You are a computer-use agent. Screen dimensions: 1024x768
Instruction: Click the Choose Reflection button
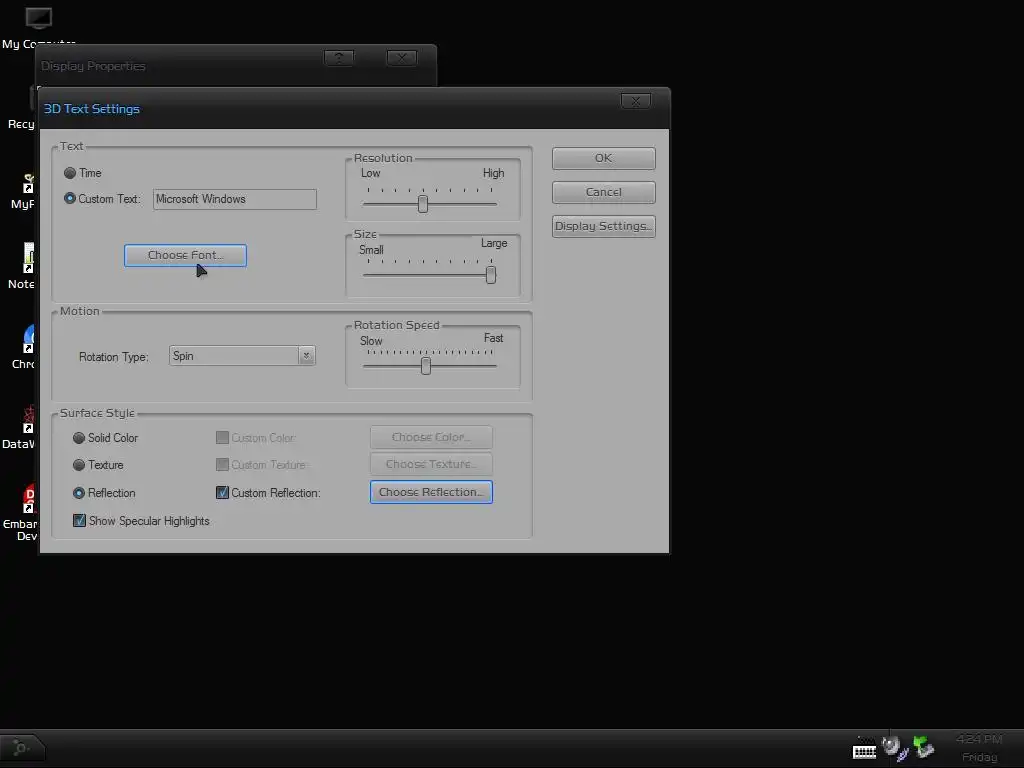(431, 492)
